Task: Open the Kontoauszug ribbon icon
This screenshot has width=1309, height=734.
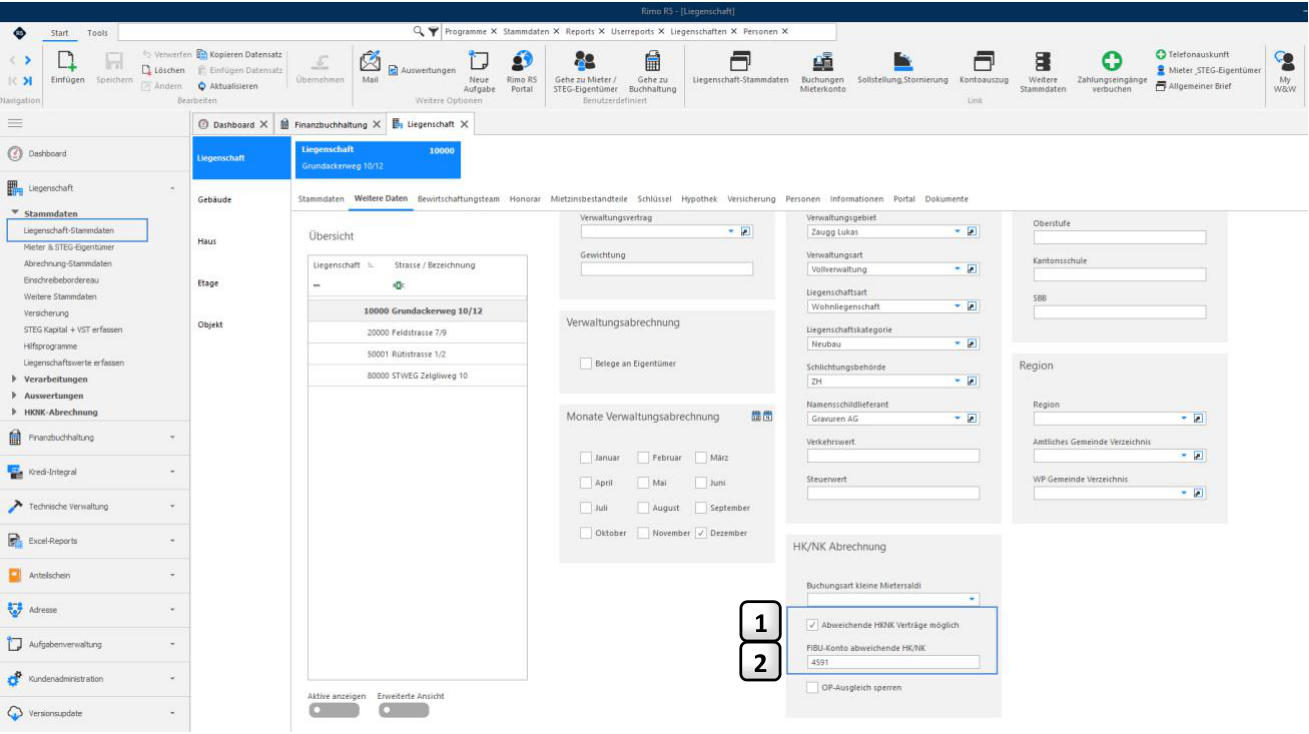Action: coord(984,61)
